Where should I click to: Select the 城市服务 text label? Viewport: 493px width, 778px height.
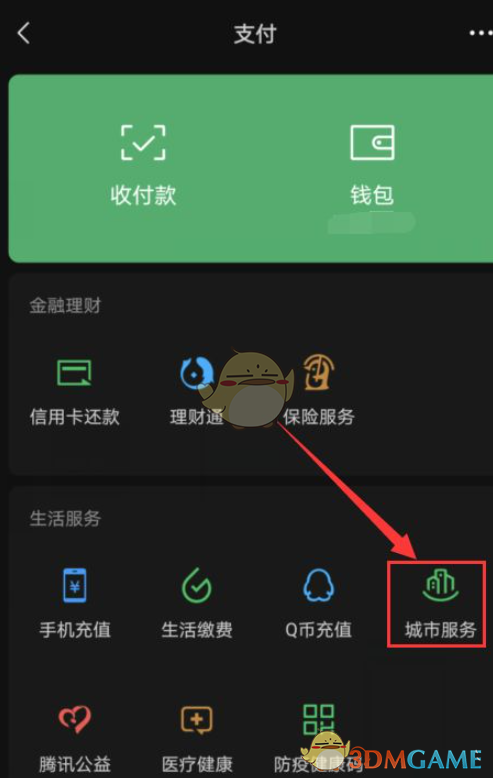tap(440, 630)
